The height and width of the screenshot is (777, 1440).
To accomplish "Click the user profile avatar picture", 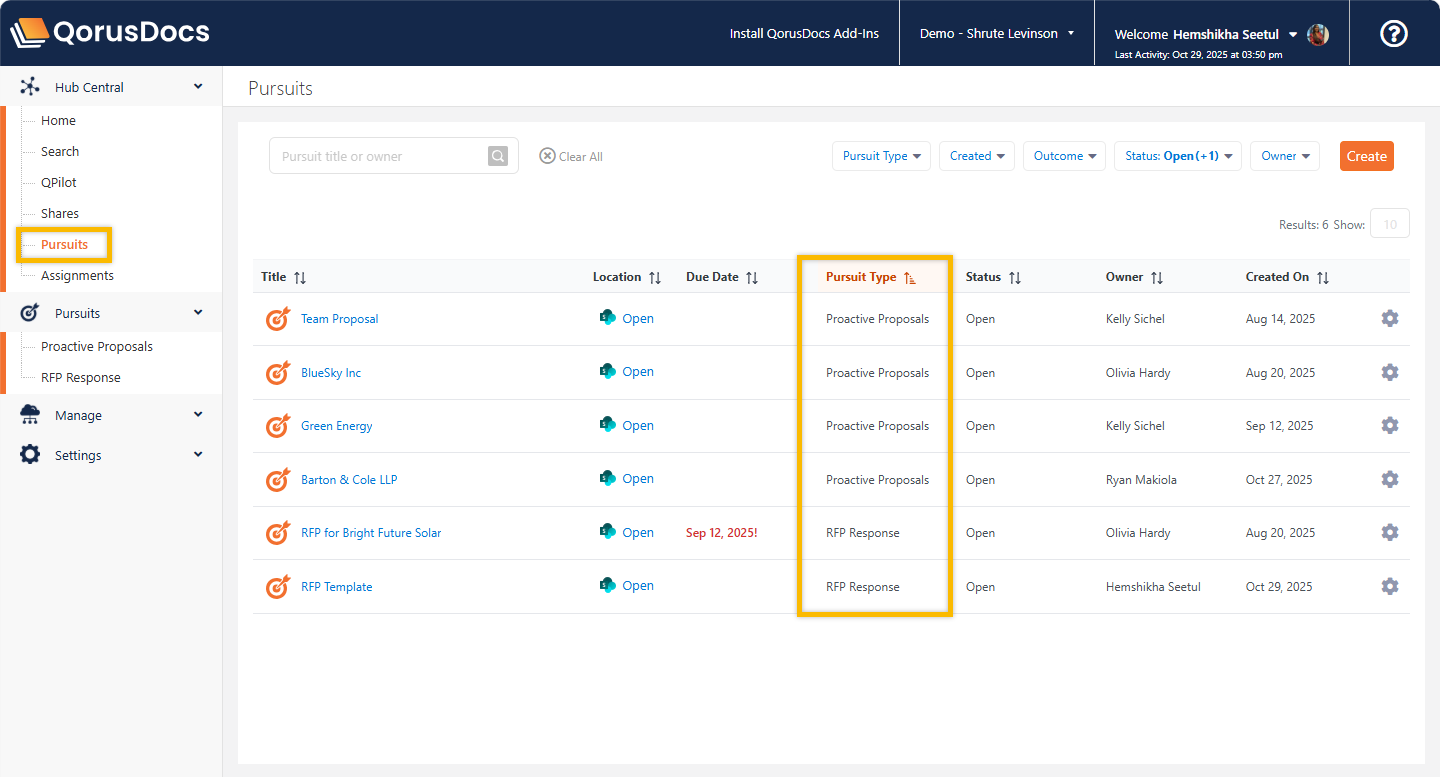I will coord(1318,34).
